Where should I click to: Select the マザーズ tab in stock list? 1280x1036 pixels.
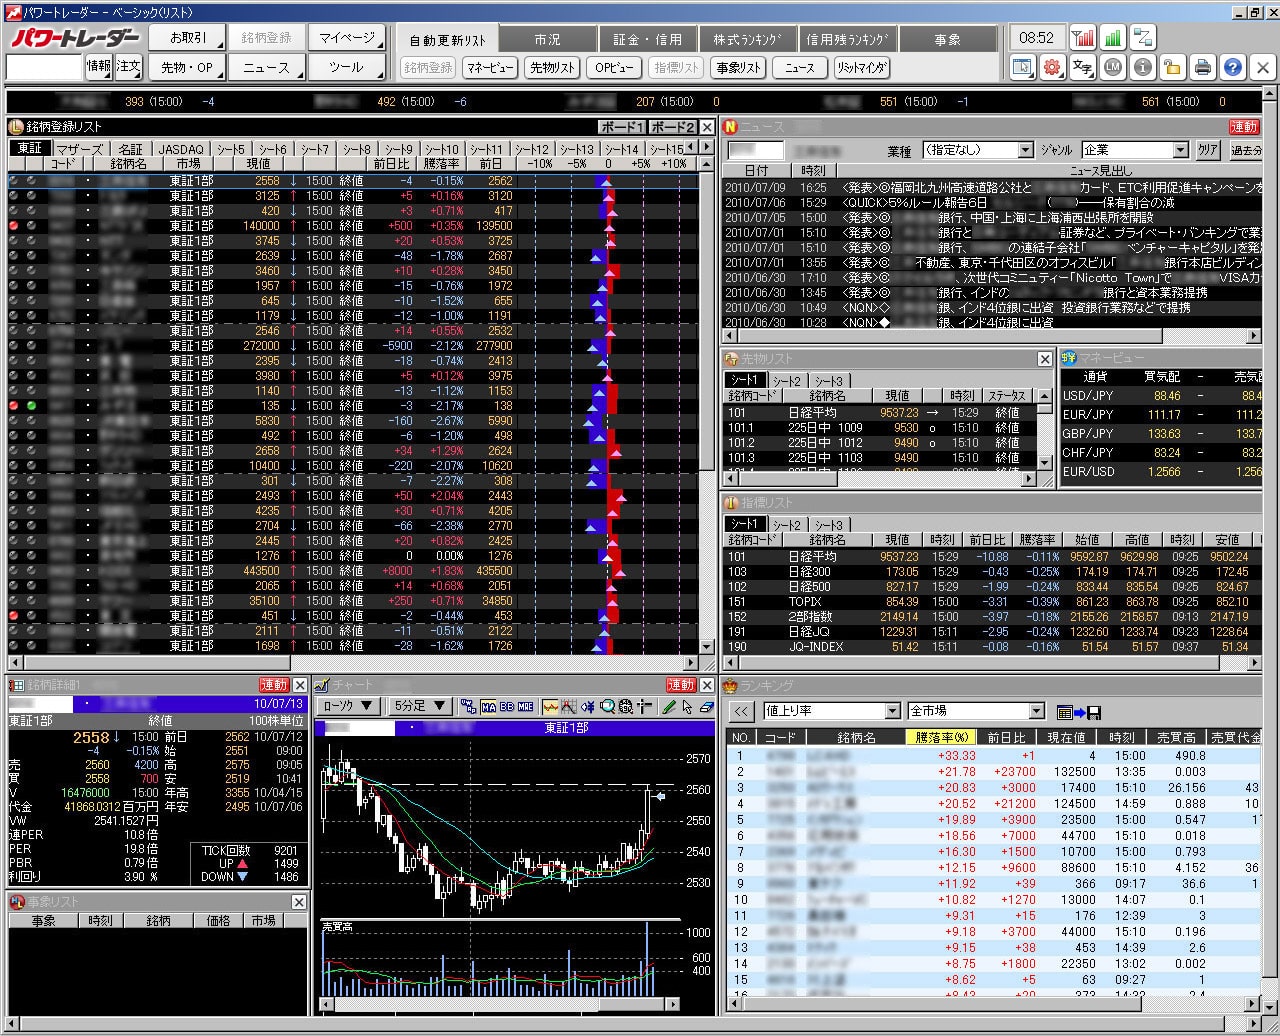click(x=78, y=149)
